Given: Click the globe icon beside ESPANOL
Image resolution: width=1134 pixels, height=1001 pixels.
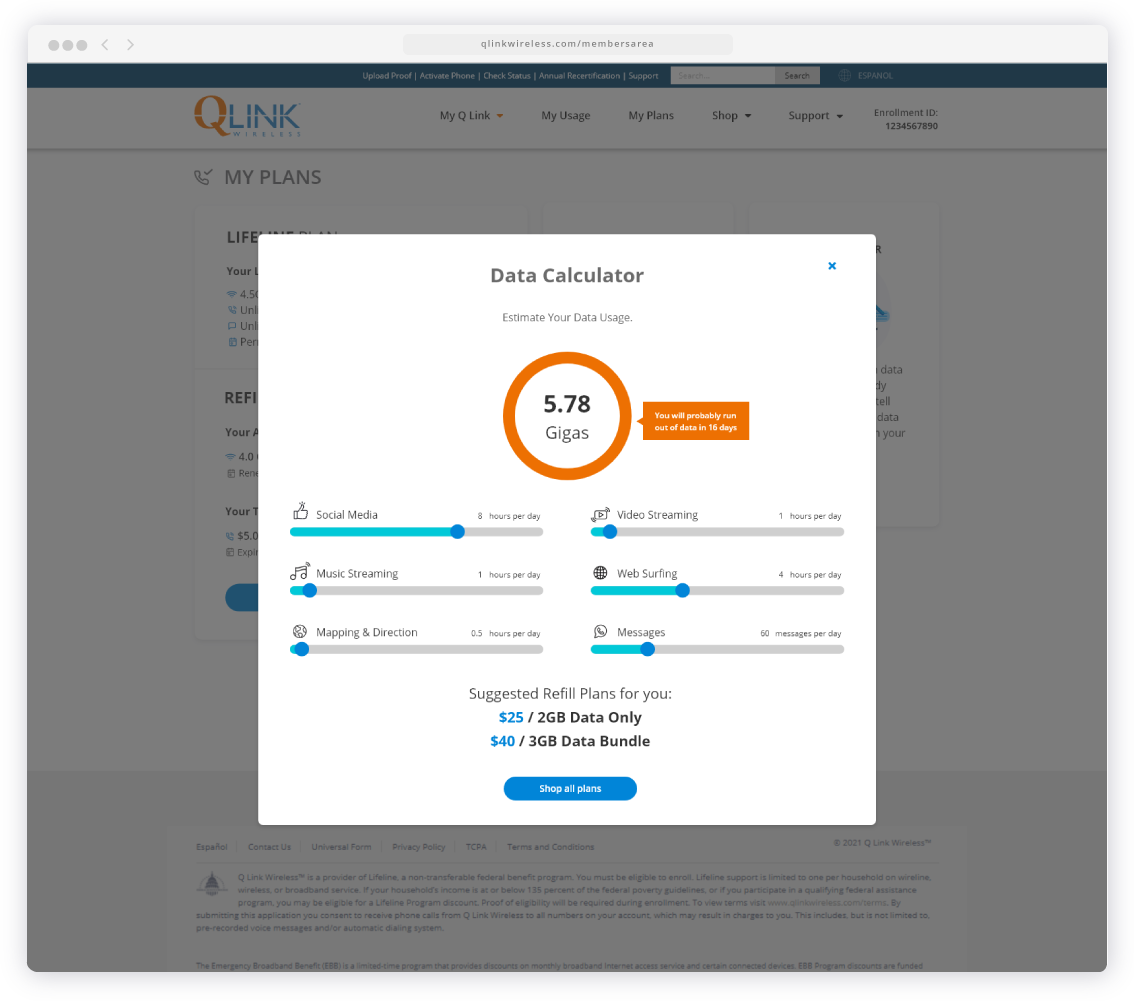Looking at the screenshot, I should click(x=845, y=75).
